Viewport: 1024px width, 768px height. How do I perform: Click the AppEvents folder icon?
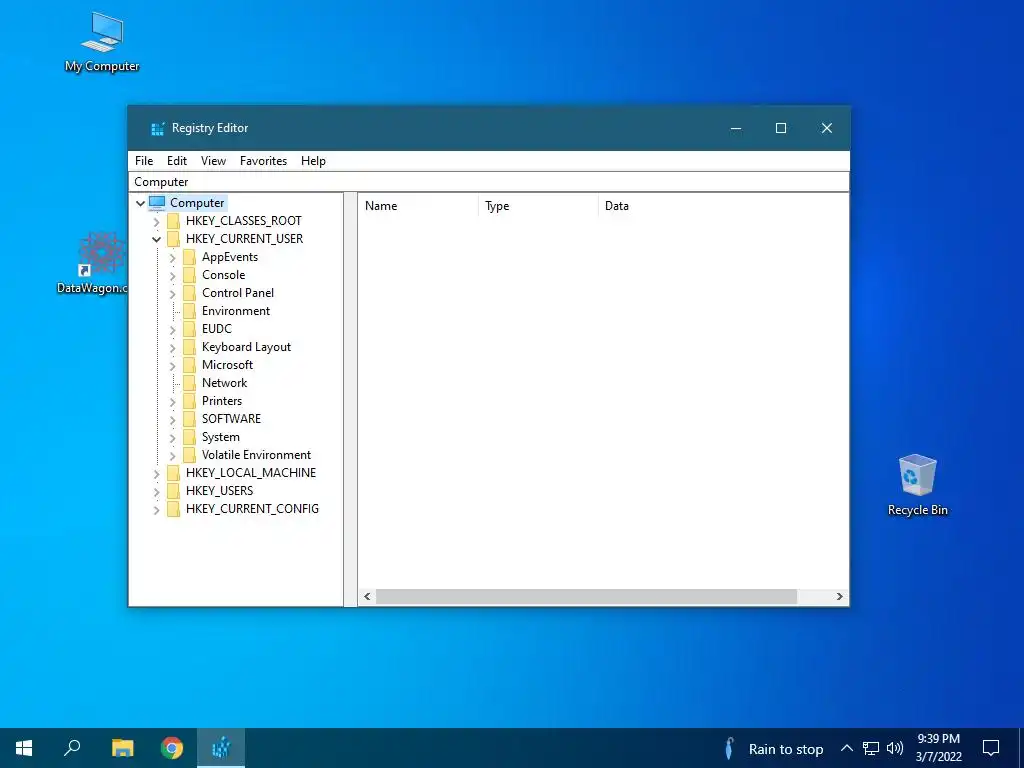(x=189, y=257)
